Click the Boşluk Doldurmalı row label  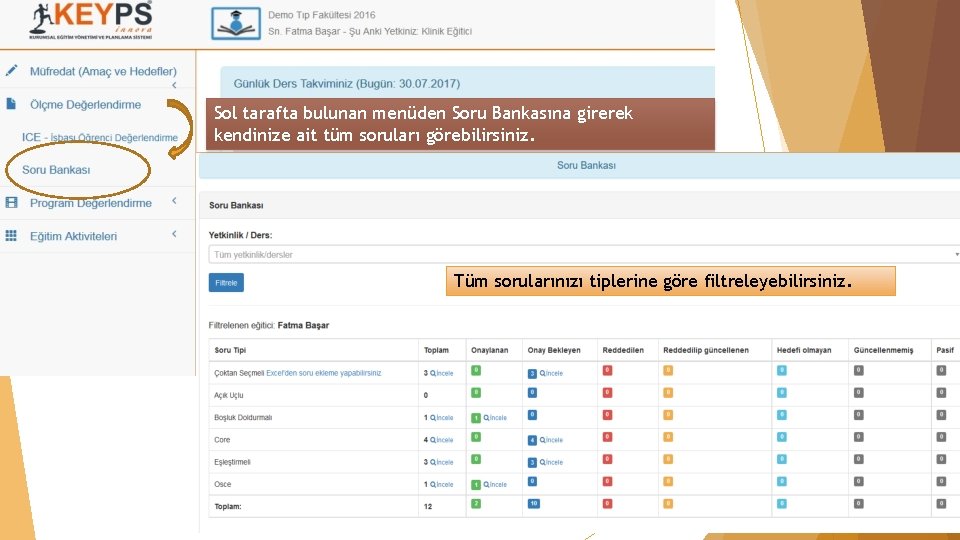(243, 418)
